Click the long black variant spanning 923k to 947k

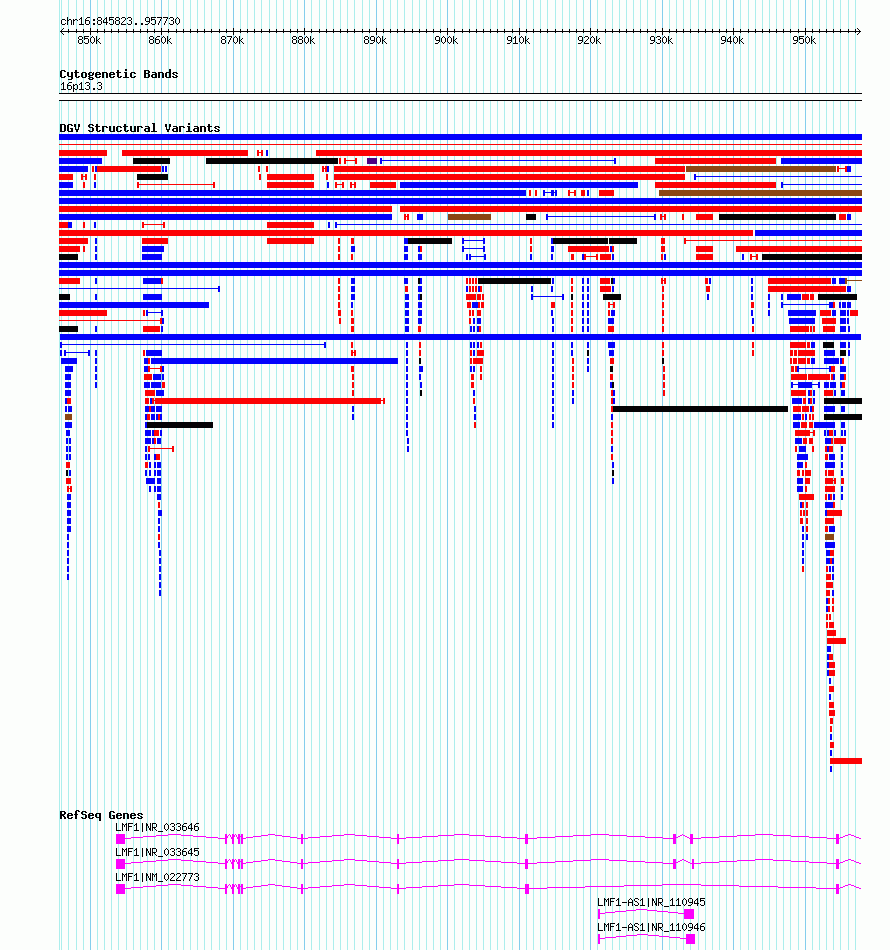click(x=700, y=409)
